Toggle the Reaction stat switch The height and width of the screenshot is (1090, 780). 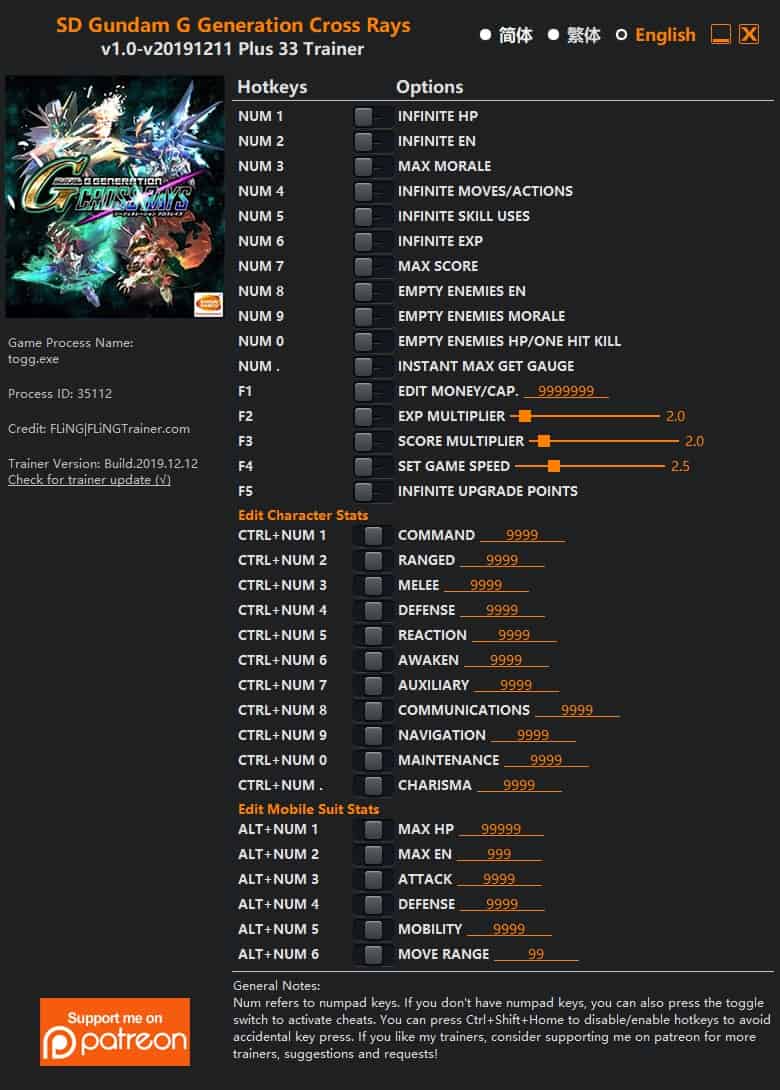click(373, 635)
